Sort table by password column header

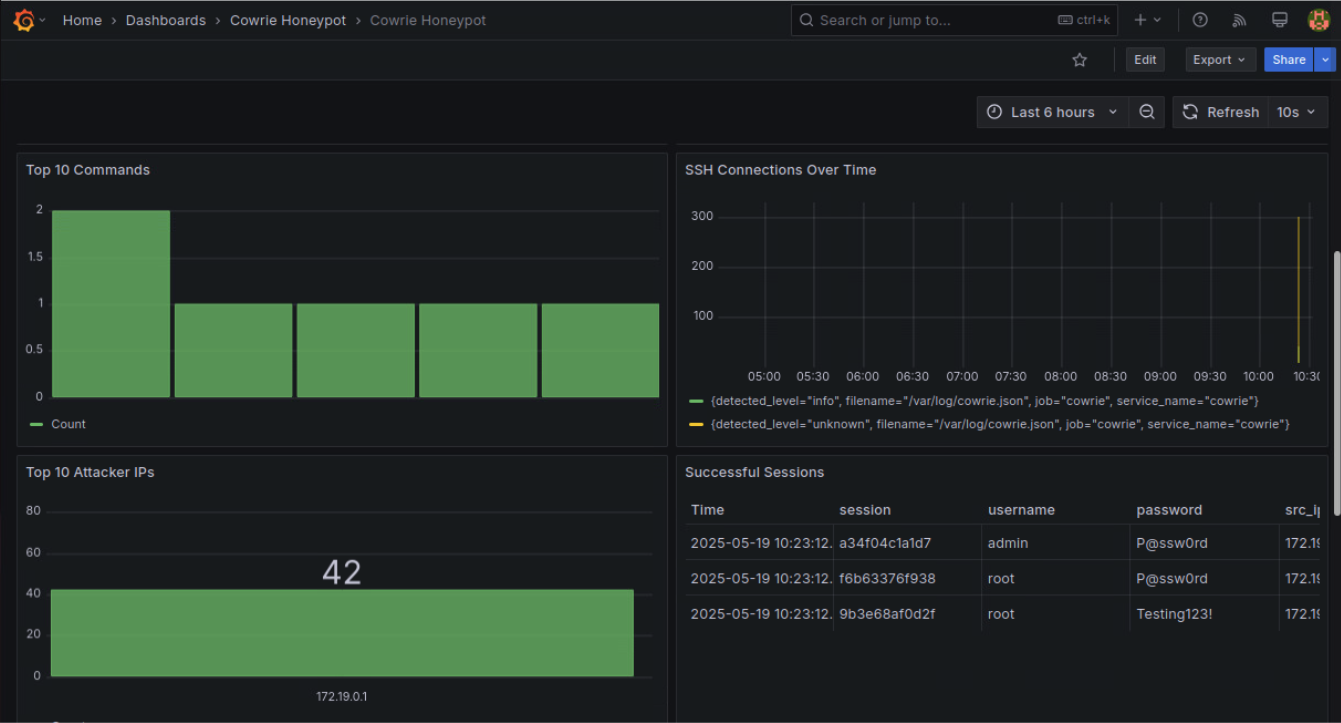pyautogui.click(x=1169, y=510)
